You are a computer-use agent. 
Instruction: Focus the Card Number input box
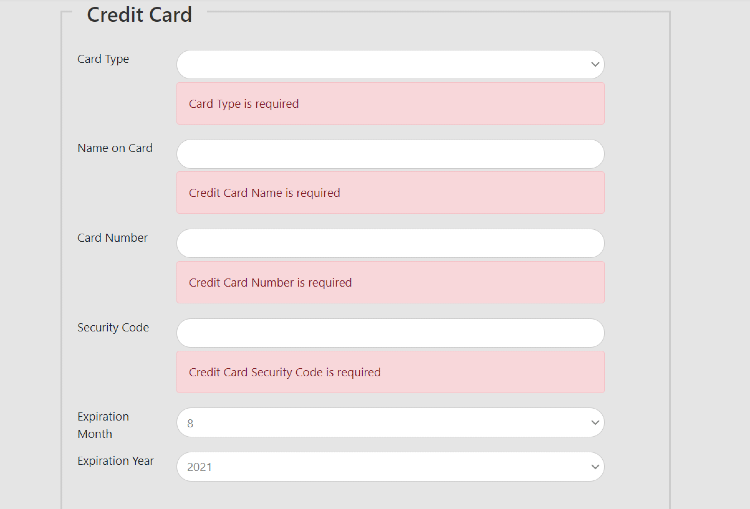tap(390, 243)
